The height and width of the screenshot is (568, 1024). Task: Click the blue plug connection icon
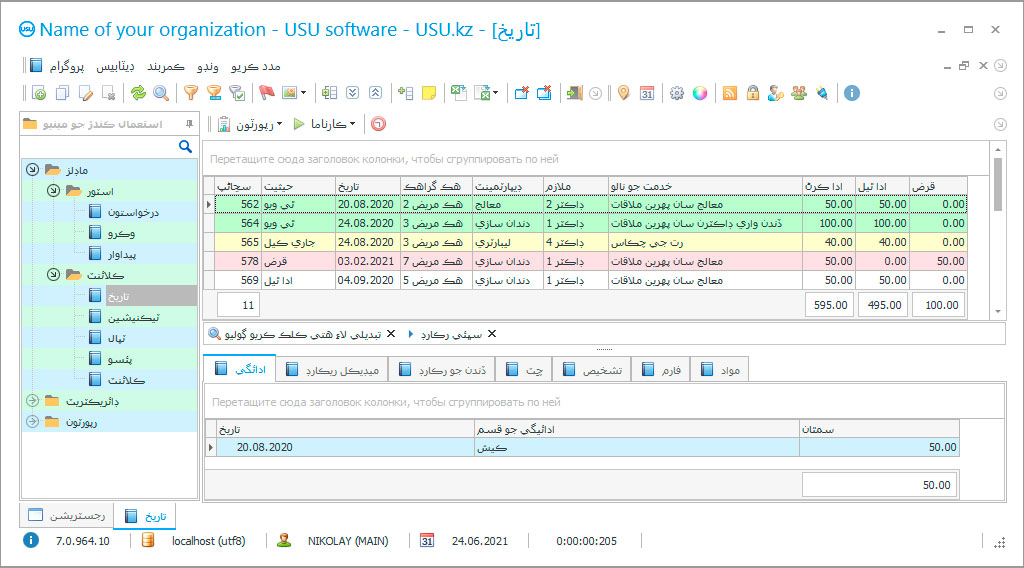[x=822, y=93]
